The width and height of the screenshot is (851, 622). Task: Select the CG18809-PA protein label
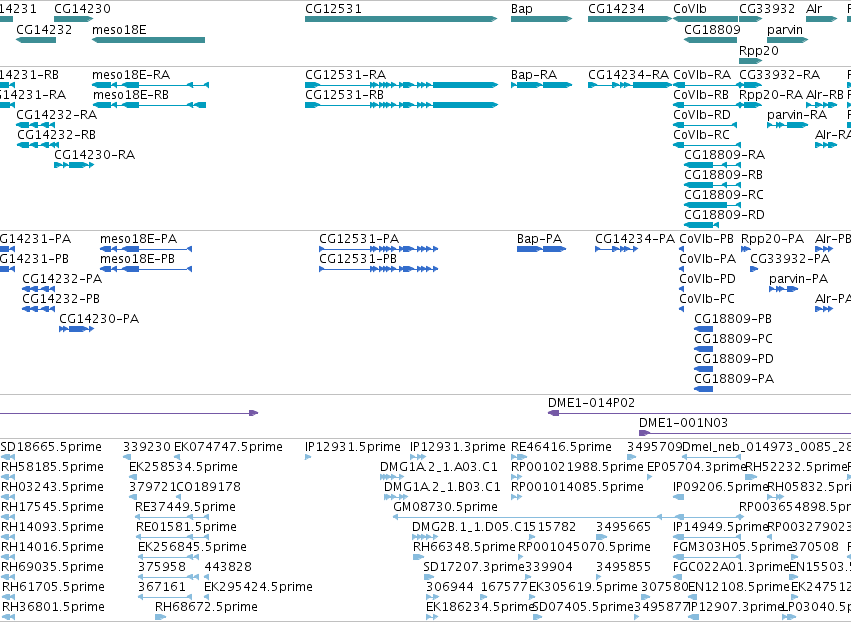point(734,379)
